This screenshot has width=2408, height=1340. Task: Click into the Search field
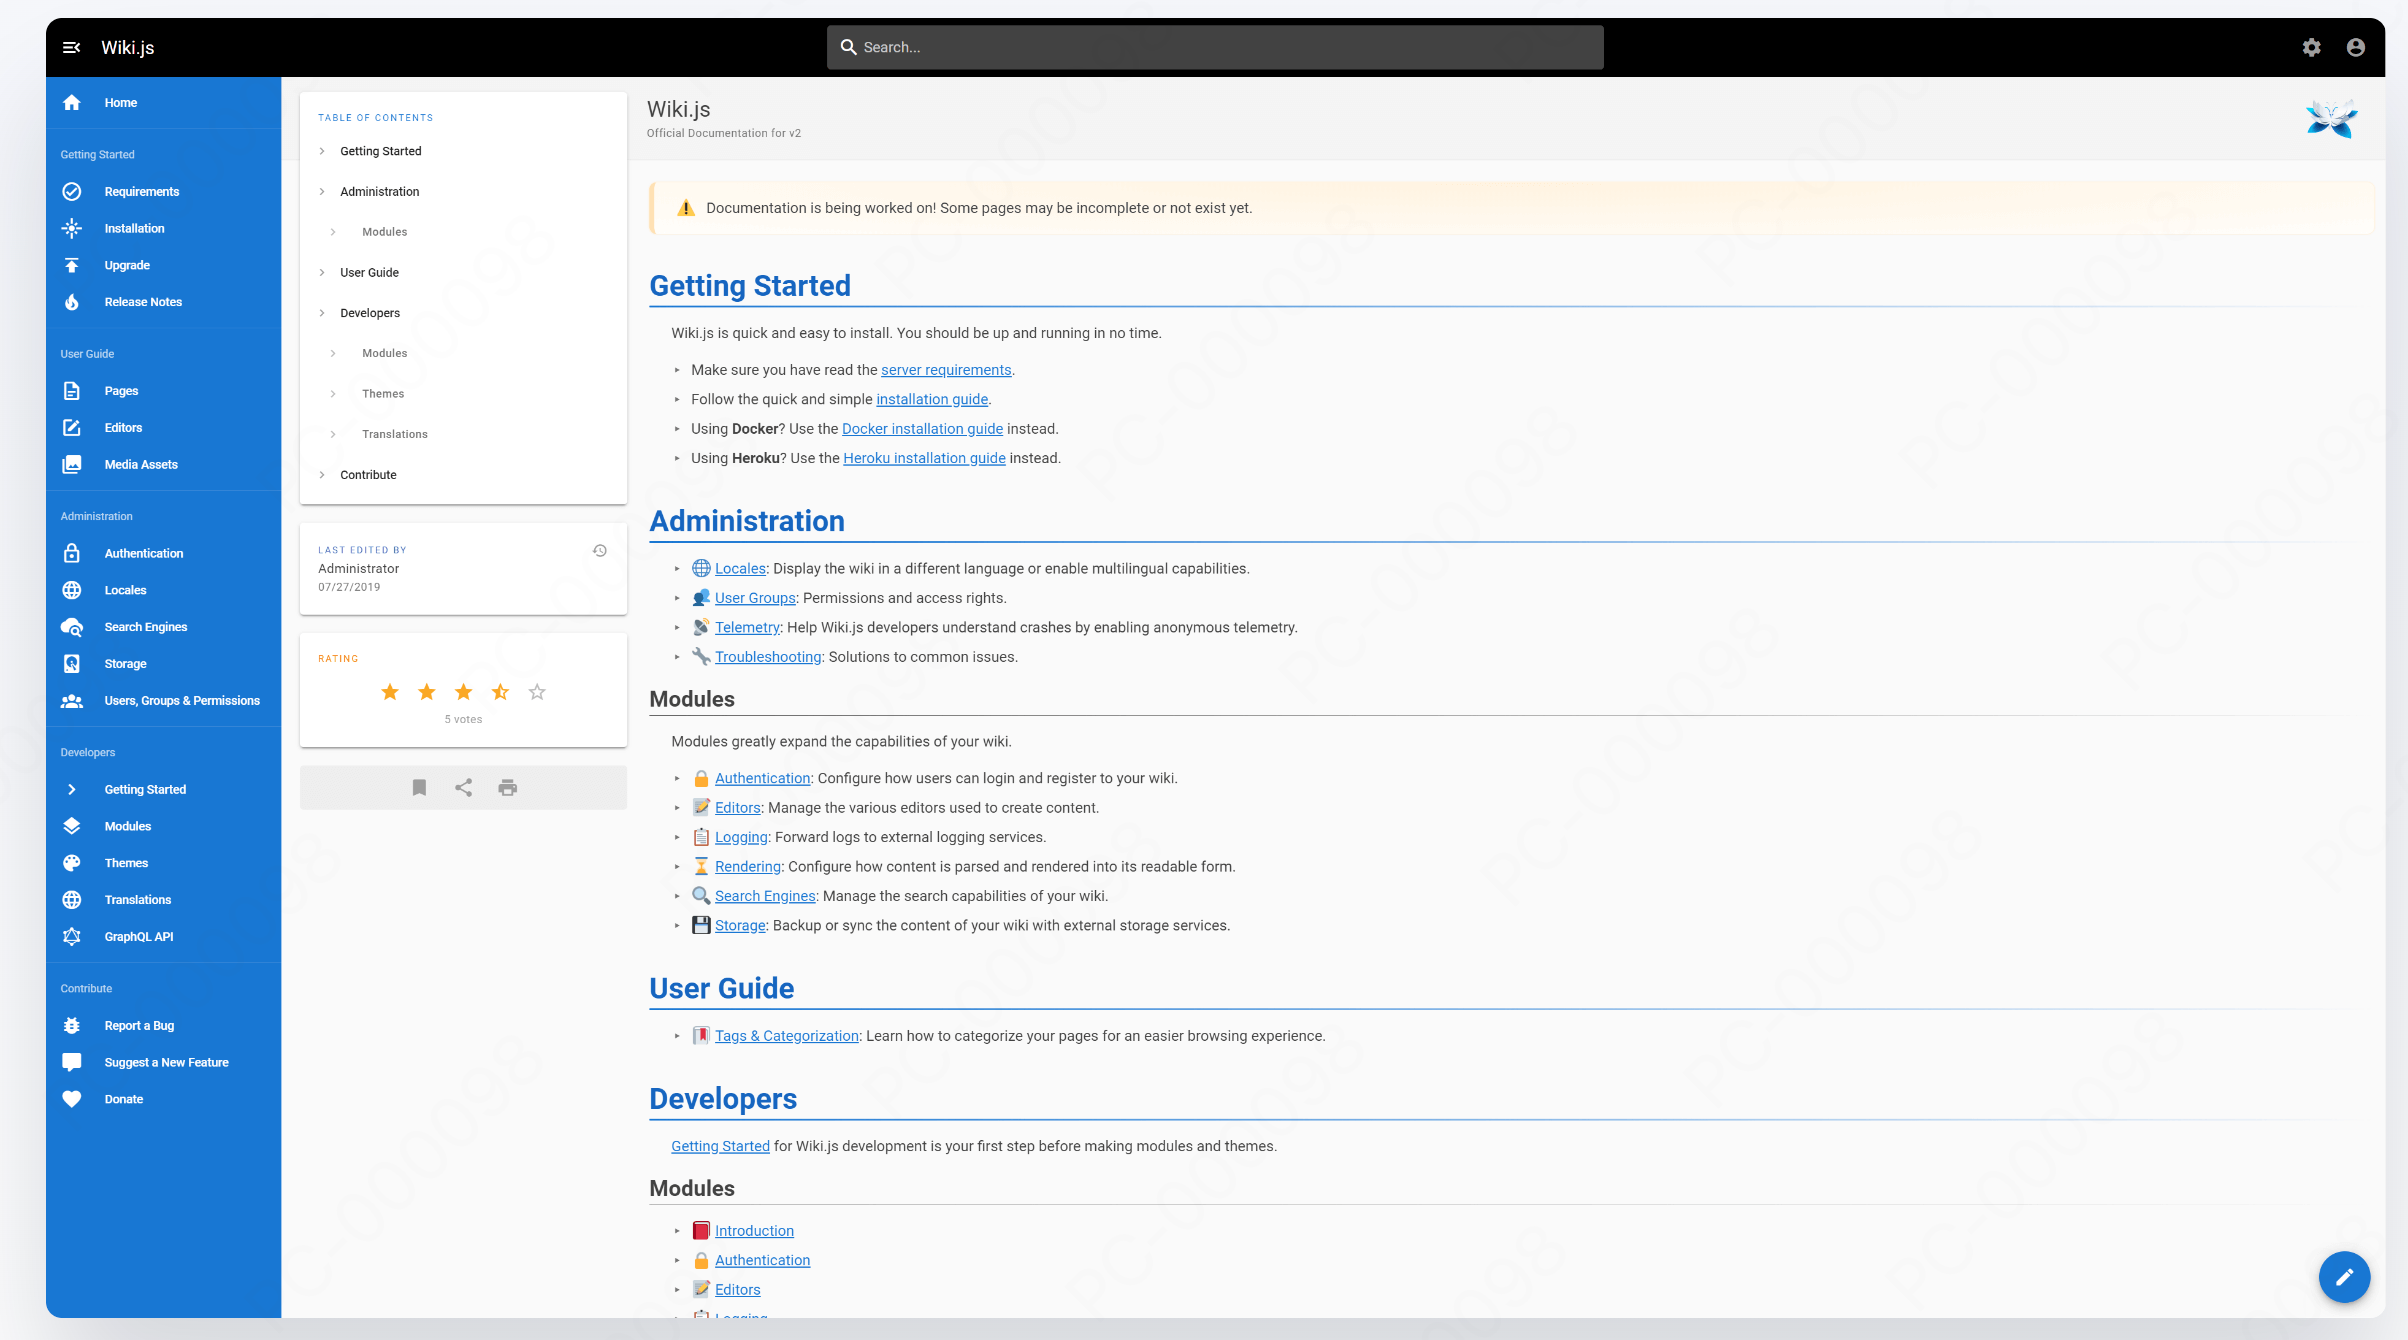click(1215, 47)
